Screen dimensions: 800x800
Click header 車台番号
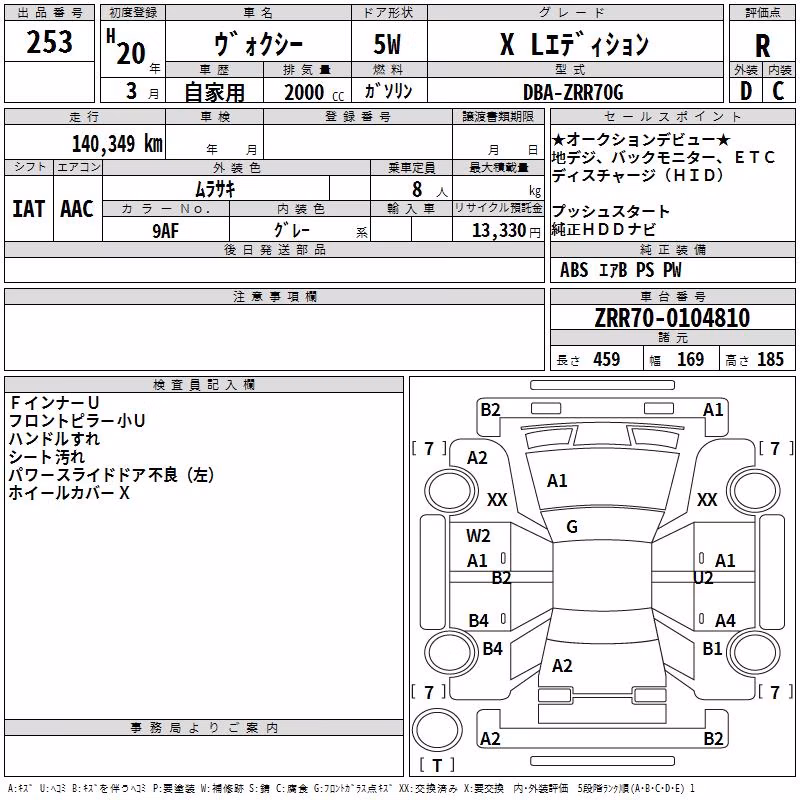[673, 296]
